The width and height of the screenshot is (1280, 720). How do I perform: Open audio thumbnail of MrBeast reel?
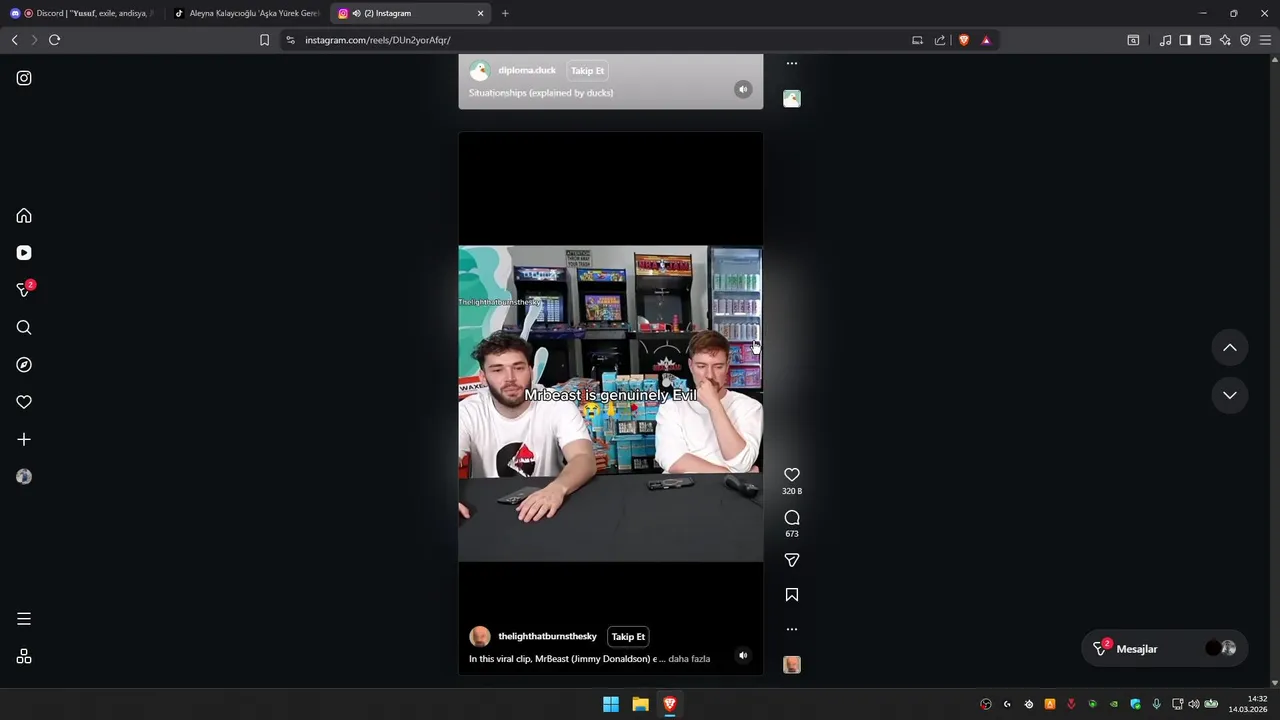792,665
